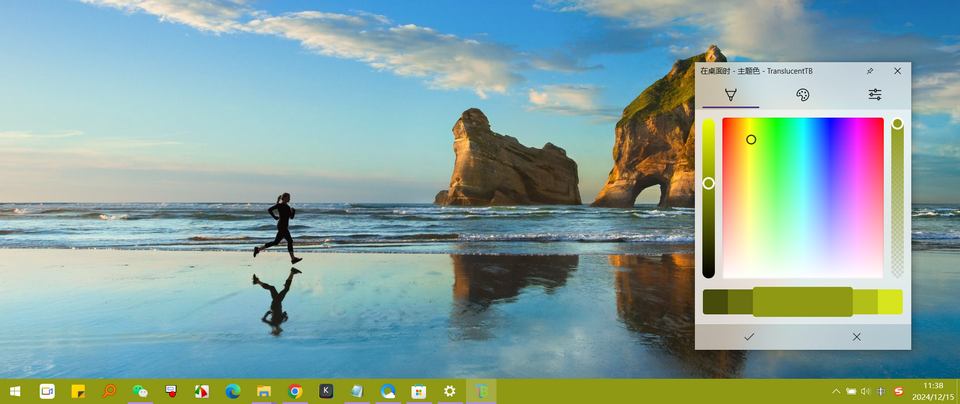Open the notepad app on taskbar
This screenshot has width=960, height=404.
357,391
